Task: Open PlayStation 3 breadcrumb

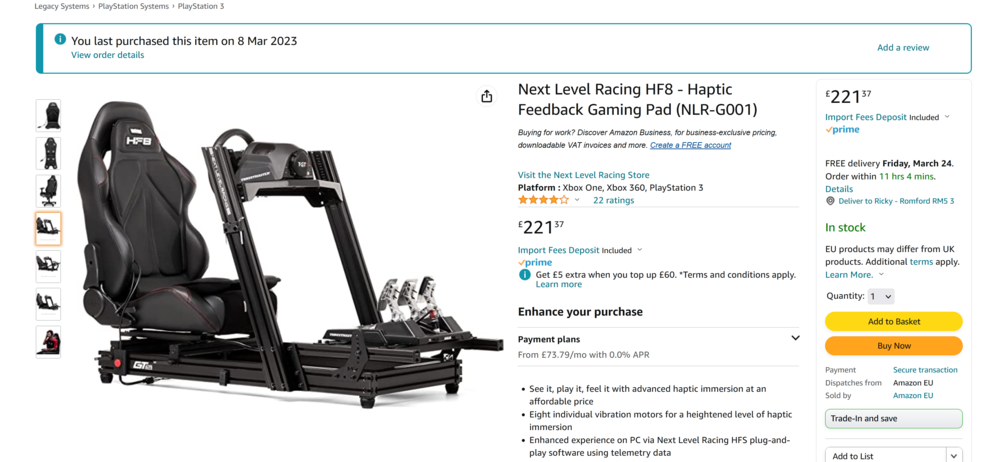Action: coord(201,6)
